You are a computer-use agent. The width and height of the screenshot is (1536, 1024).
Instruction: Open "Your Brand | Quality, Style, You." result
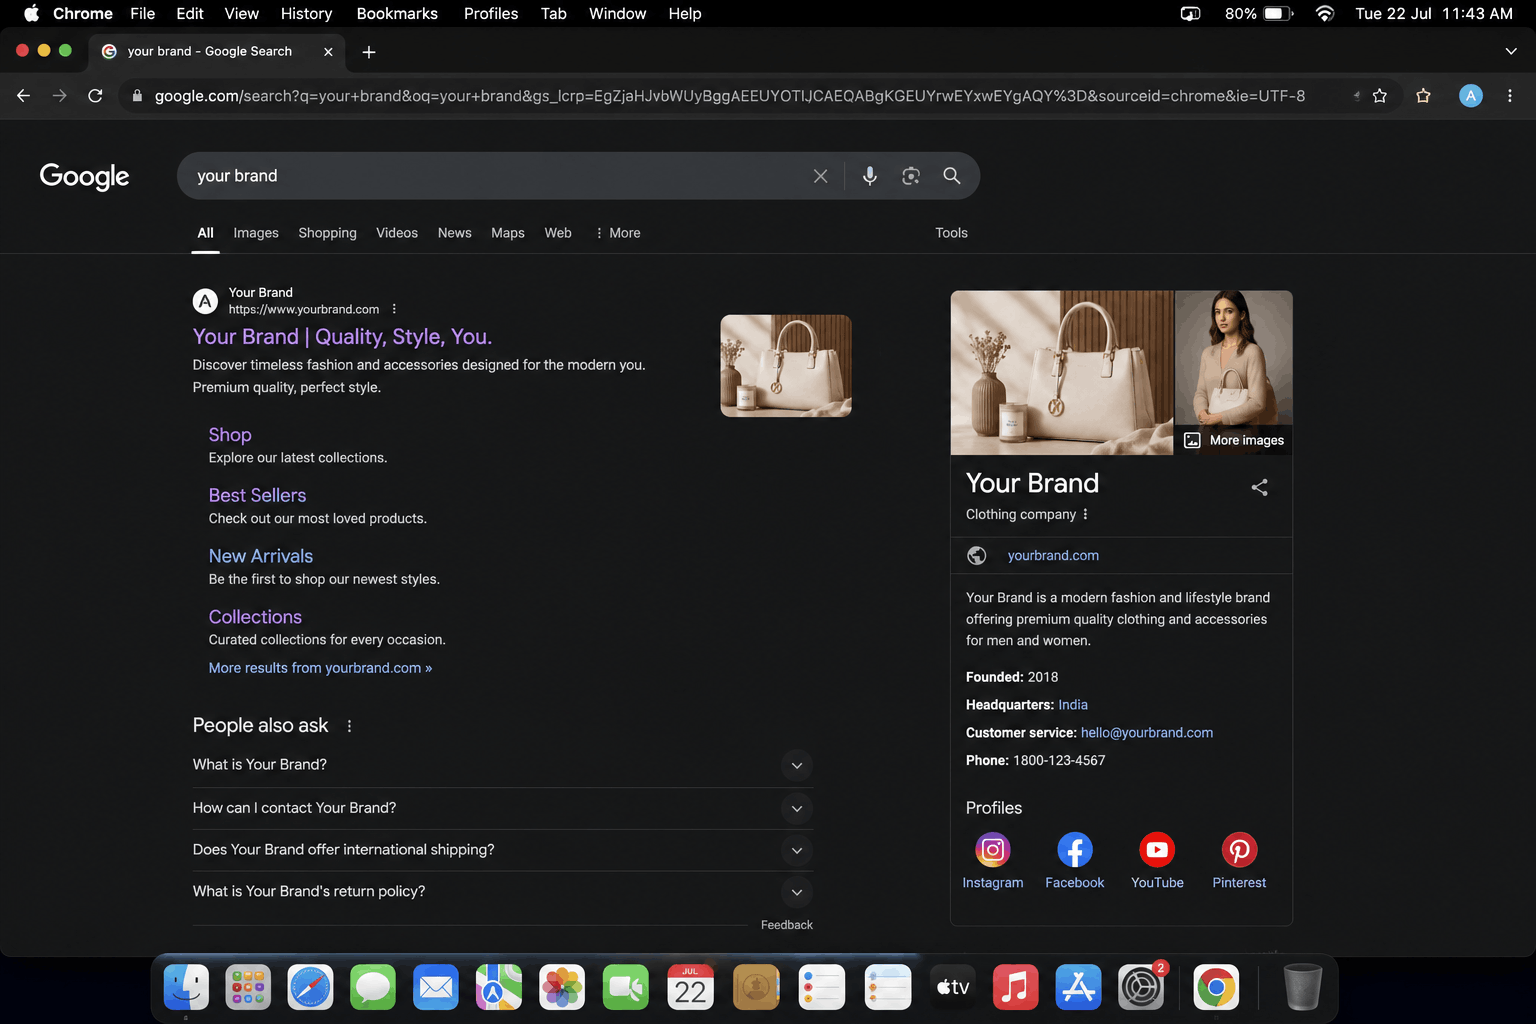click(x=342, y=337)
